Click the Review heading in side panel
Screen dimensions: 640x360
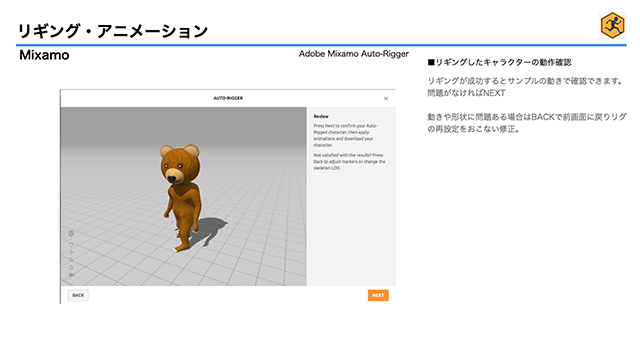click(321, 116)
